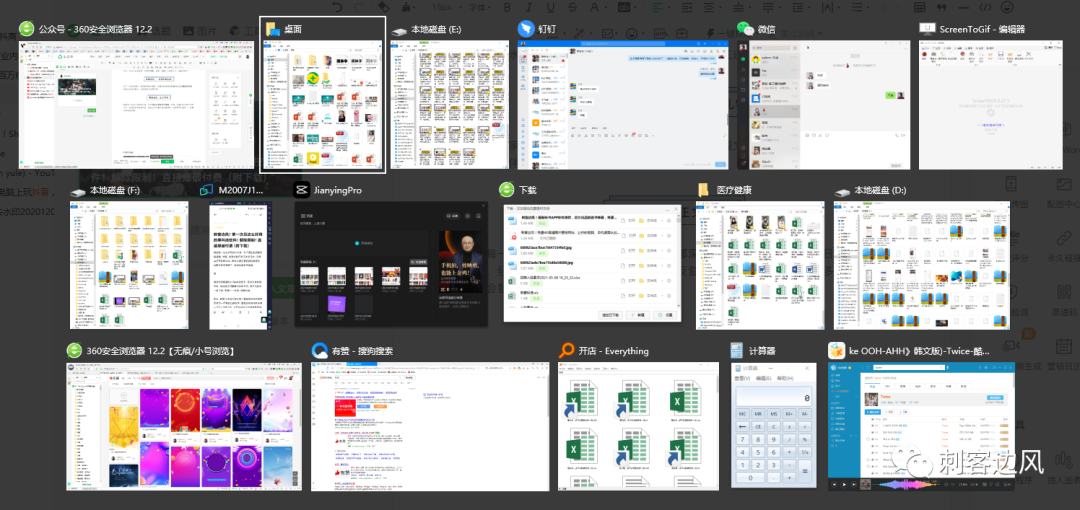Click the green 微信 app icon
The height and width of the screenshot is (510, 1080).
click(x=745, y=29)
